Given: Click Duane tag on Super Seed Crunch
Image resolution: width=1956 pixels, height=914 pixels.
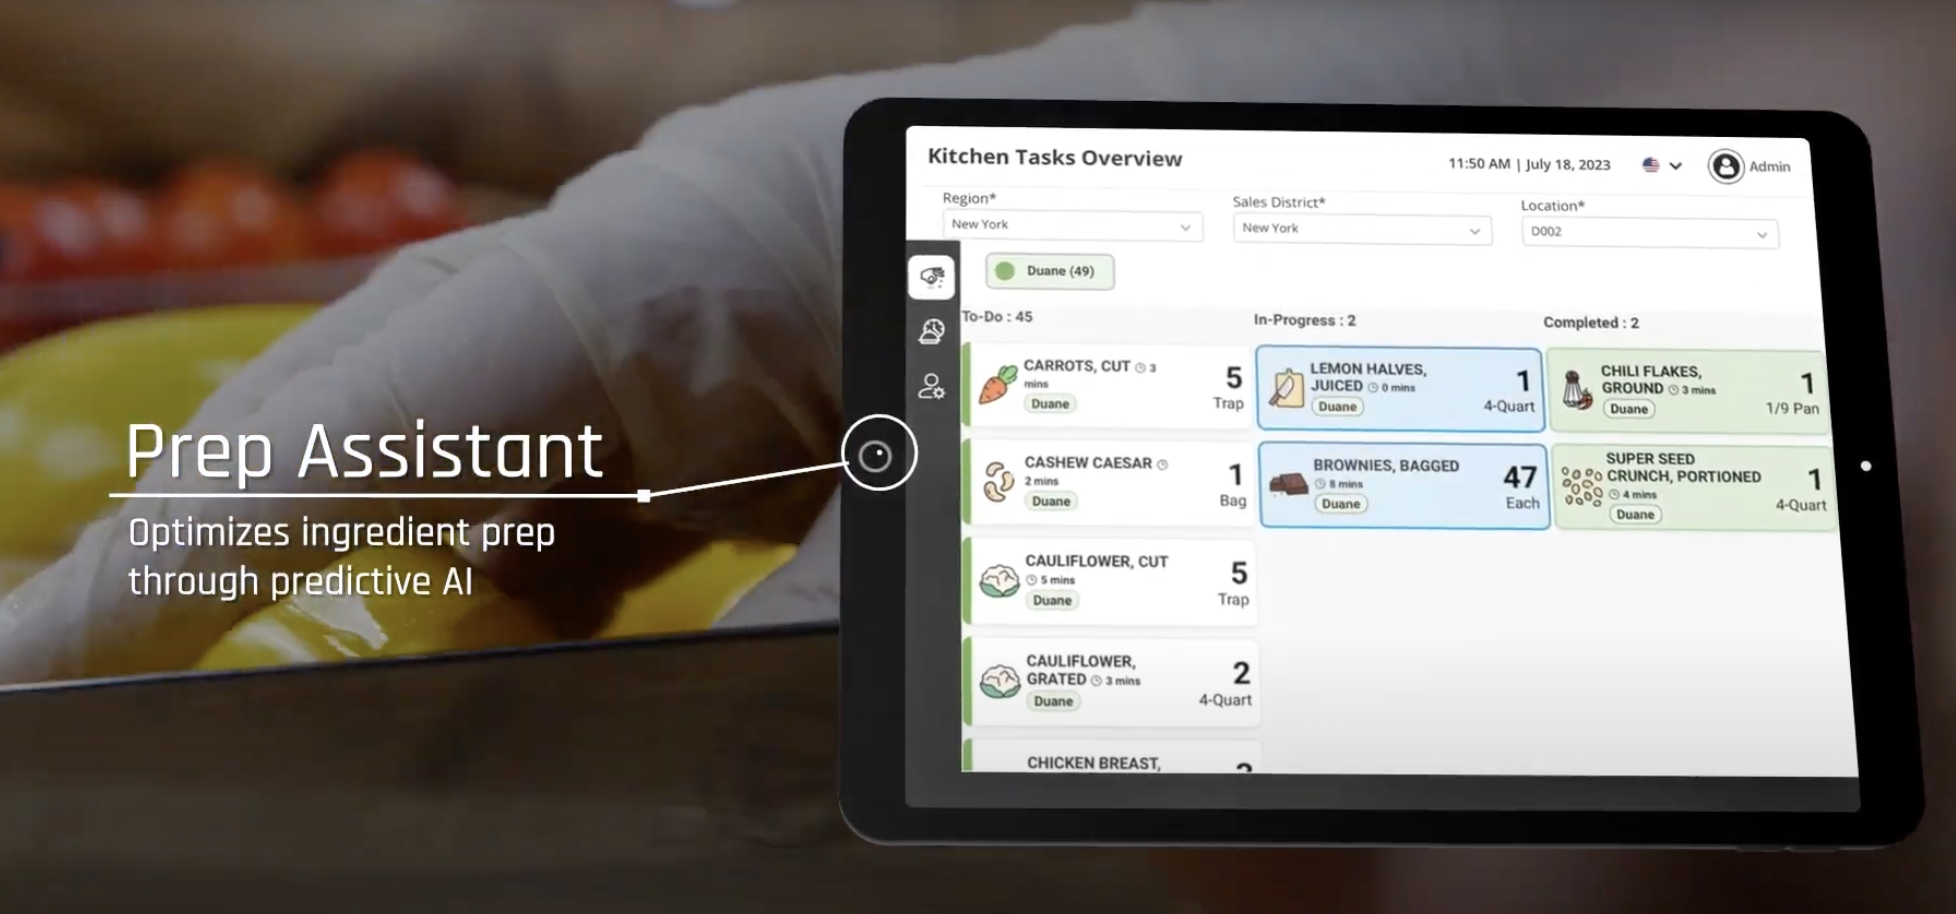Looking at the screenshot, I should 1635,514.
